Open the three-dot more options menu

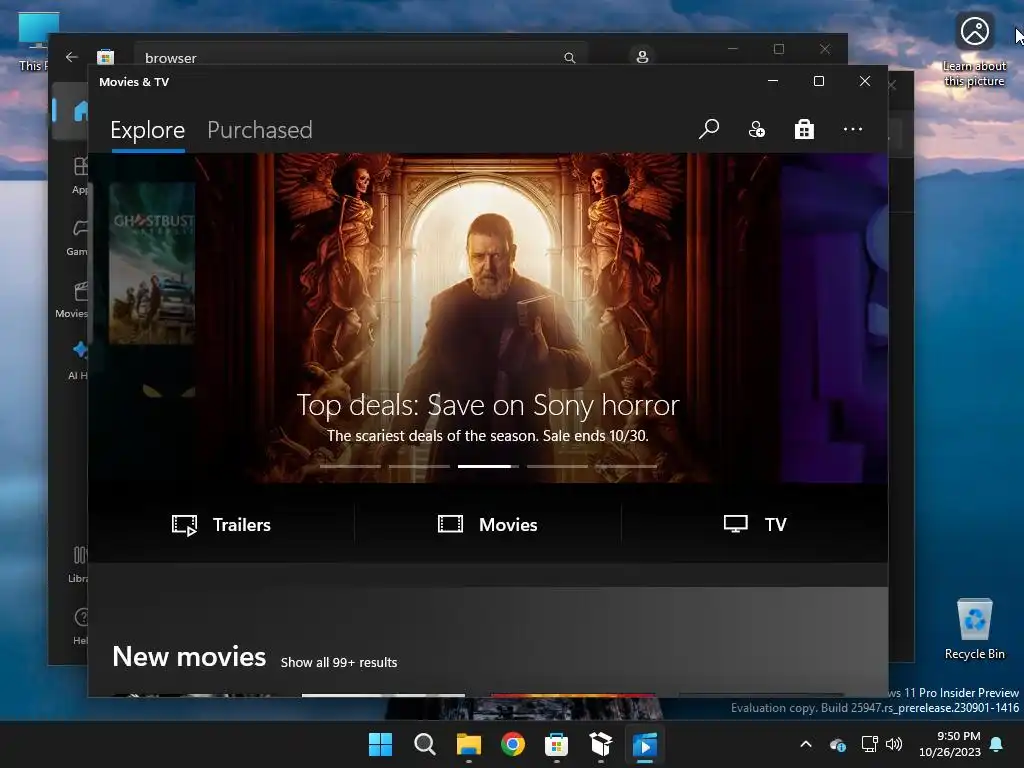(x=852, y=129)
